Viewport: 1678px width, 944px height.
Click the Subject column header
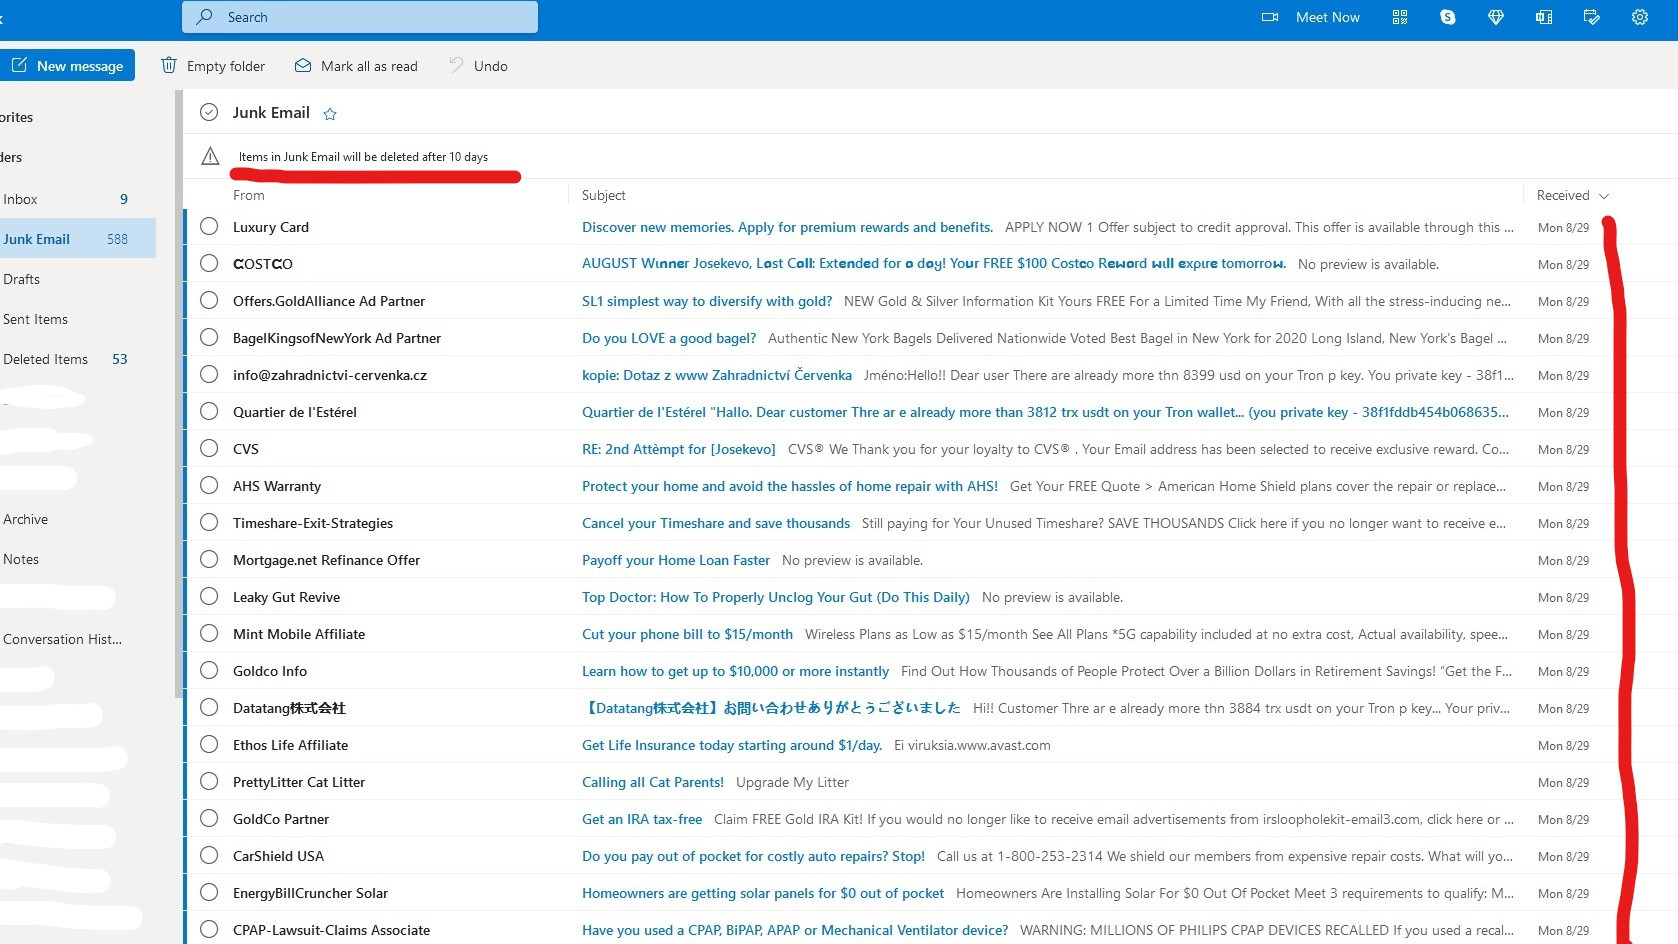point(604,195)
